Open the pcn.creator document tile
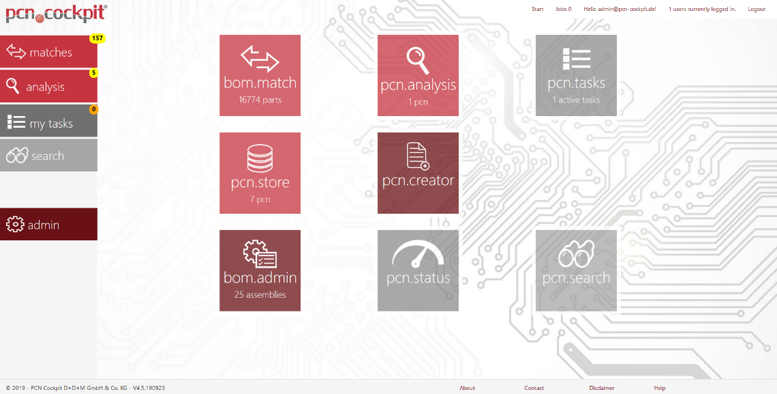 pos(418,173)
